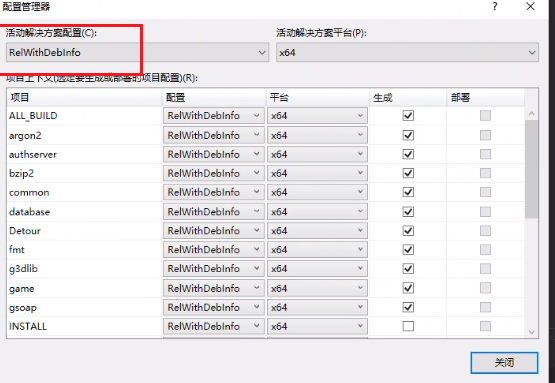555x383 pixels.
Task: Uncheck the build checkbox for argon2
Action: 408,135
